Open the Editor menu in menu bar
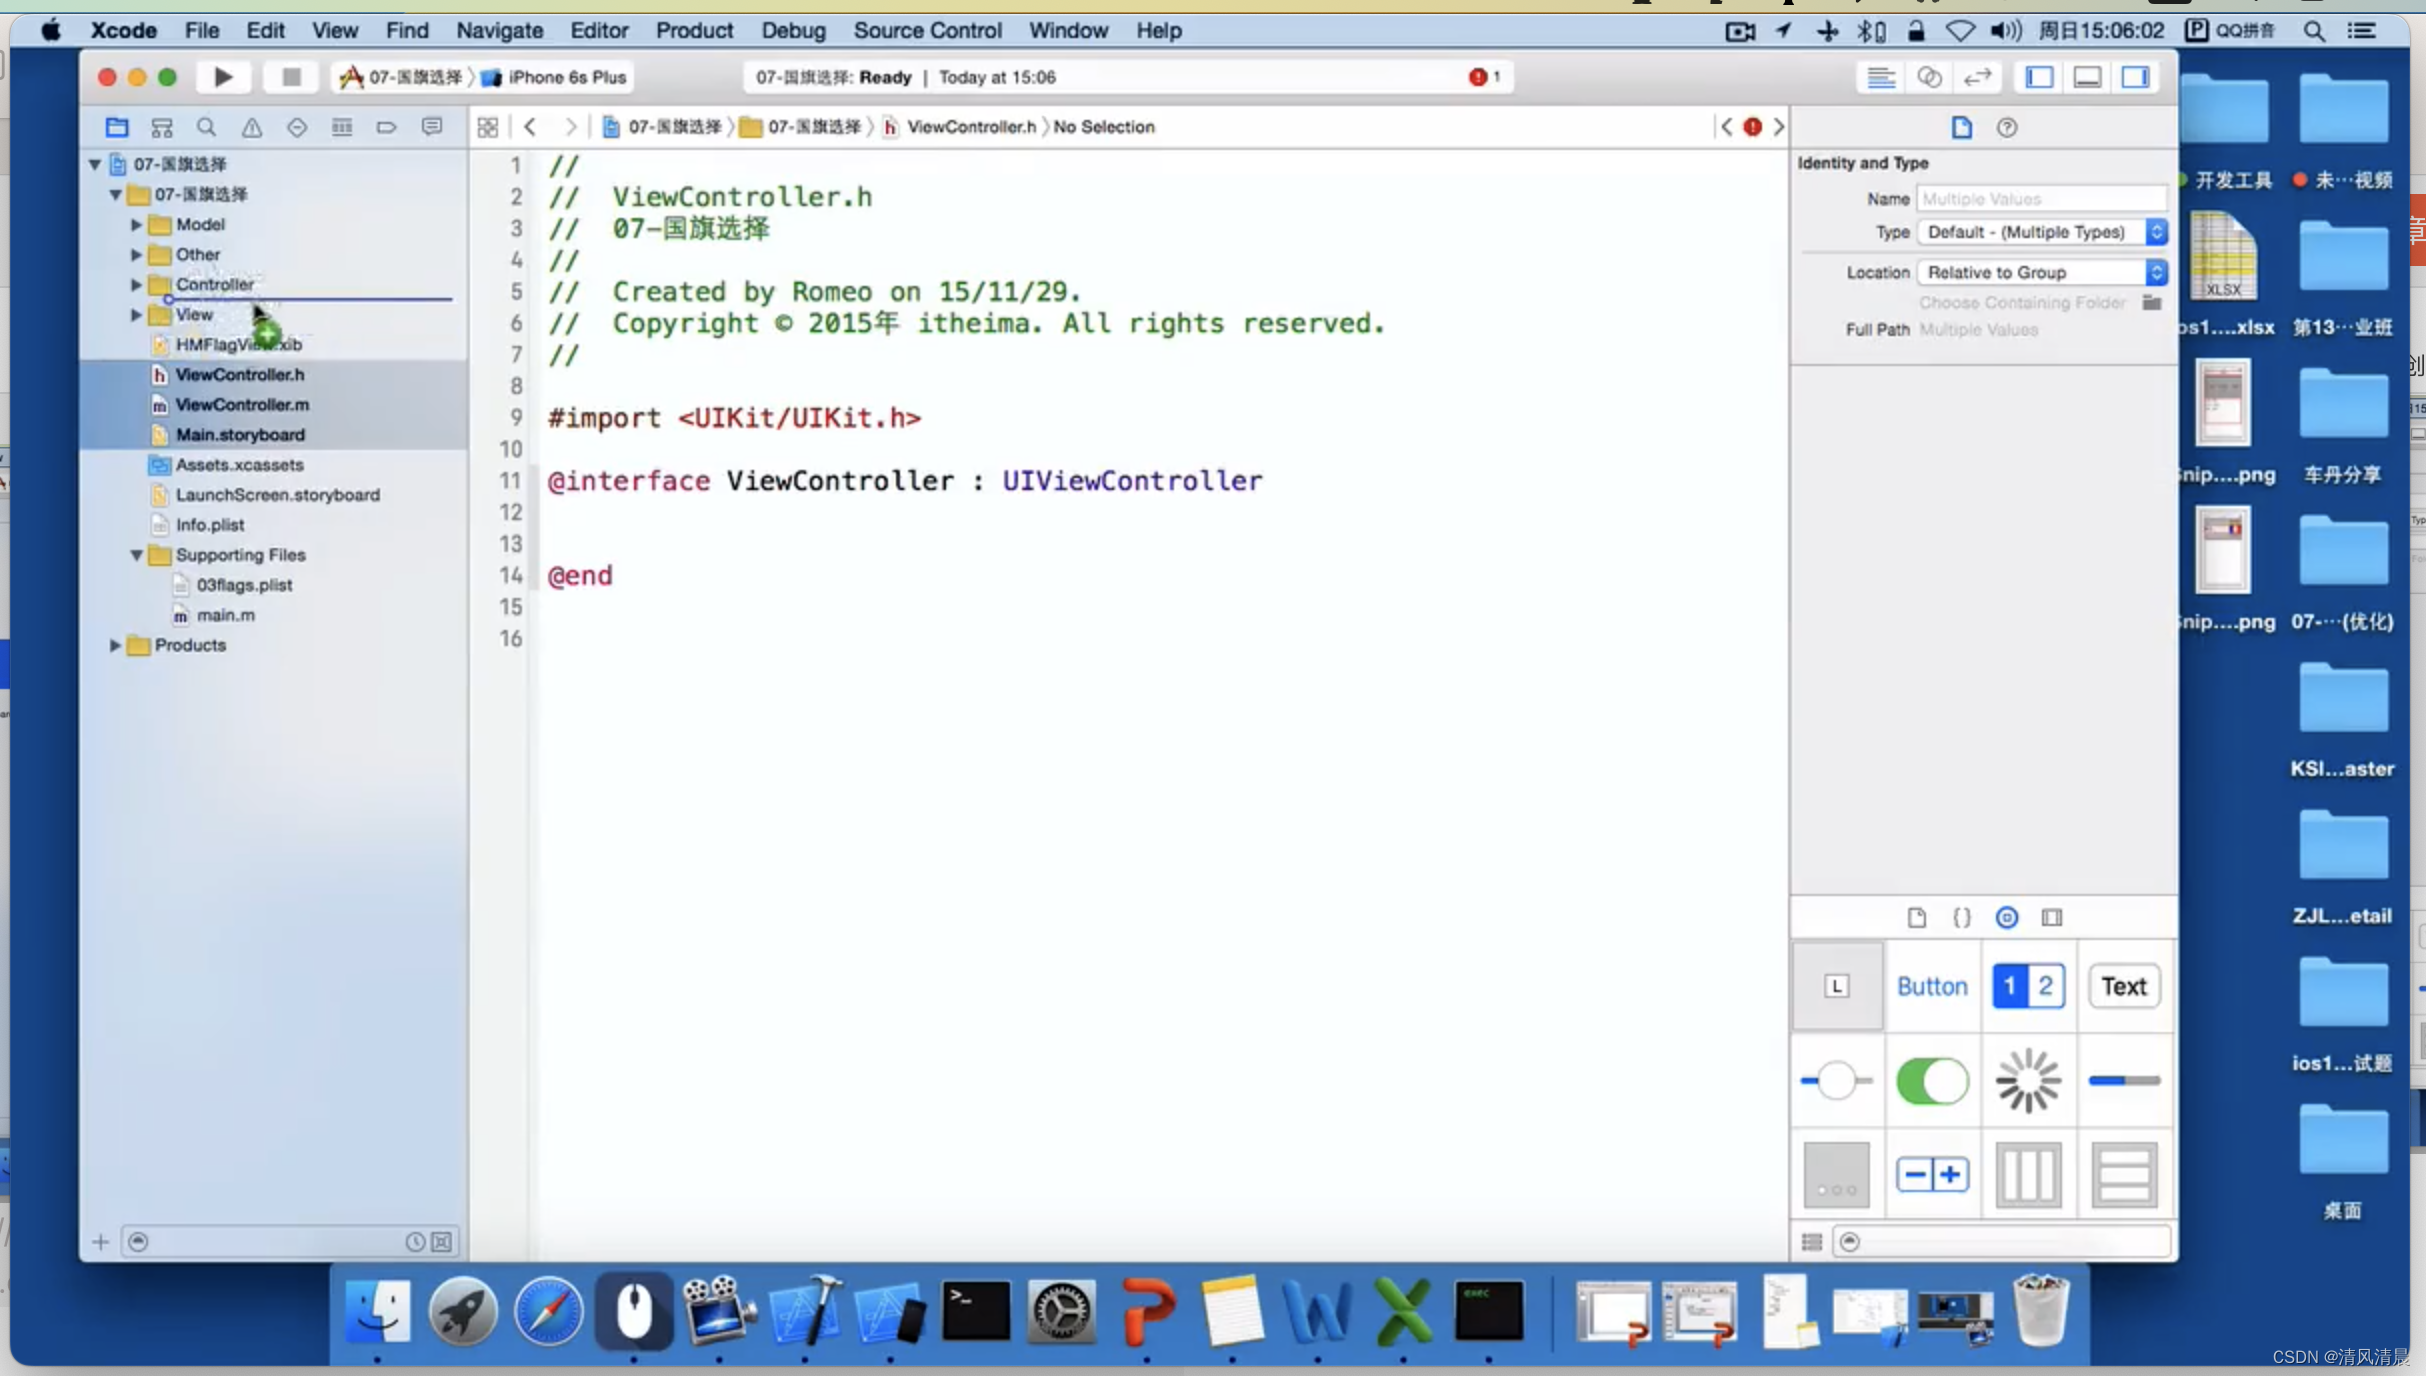This screenshot has width=2426, height=1376. [x=595, y=30]
